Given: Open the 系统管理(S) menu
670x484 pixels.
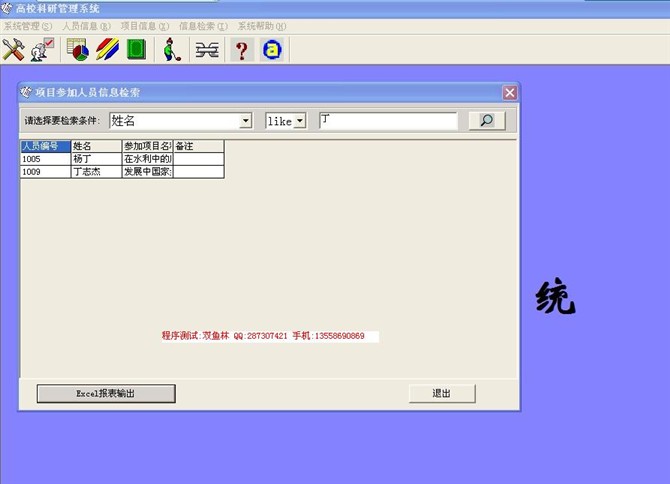Looking at the screenshot, I should click(28, 26).
